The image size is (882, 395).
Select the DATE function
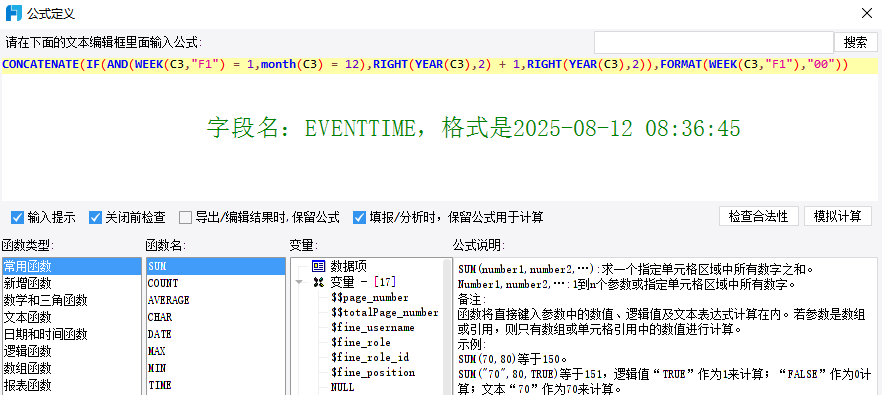215,334
